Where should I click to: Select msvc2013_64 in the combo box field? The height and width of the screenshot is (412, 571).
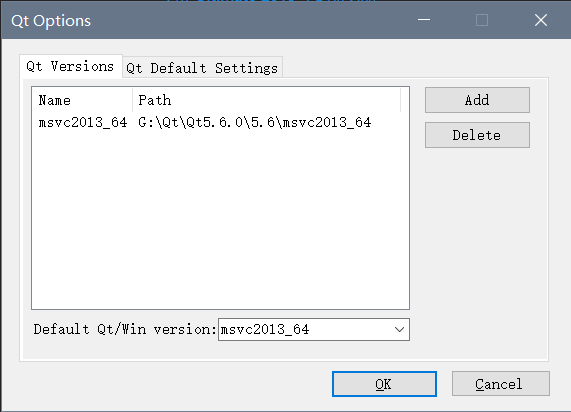coord(314,330)
